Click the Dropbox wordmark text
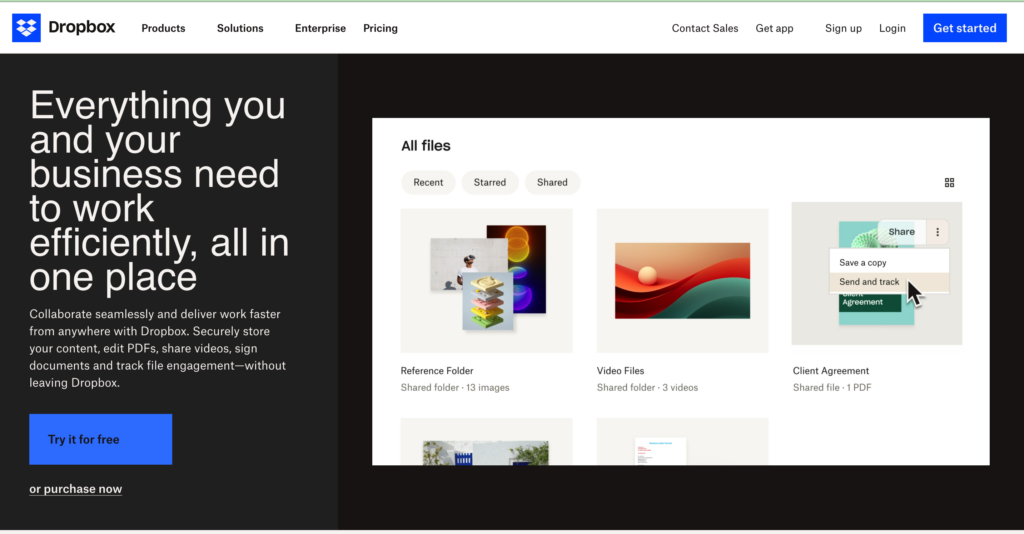 coord(82,27)
